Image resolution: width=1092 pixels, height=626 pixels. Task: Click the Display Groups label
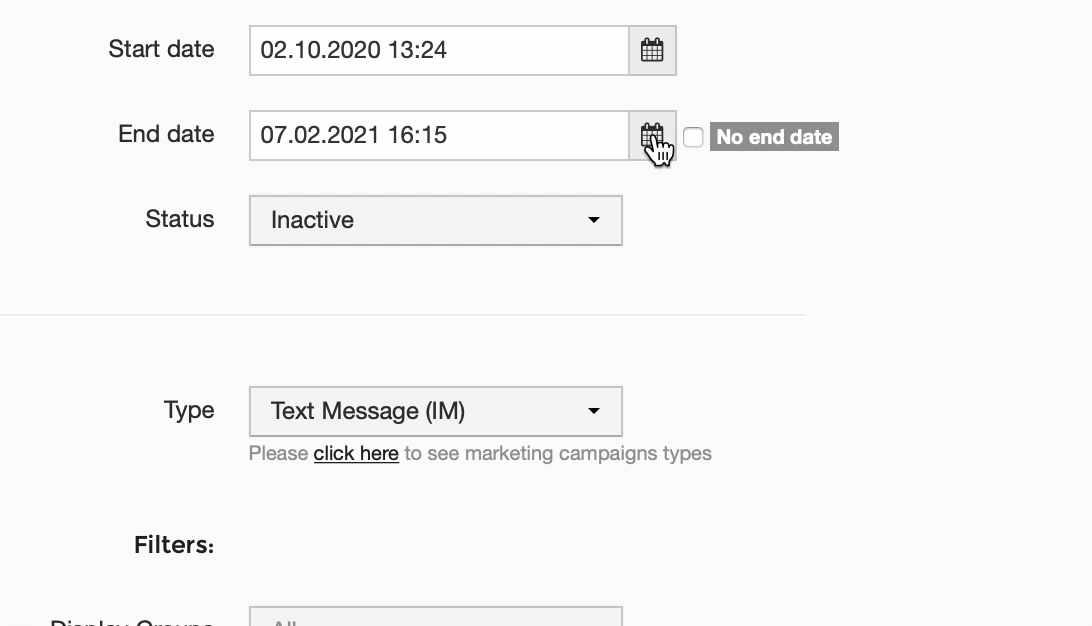(132, 621)
